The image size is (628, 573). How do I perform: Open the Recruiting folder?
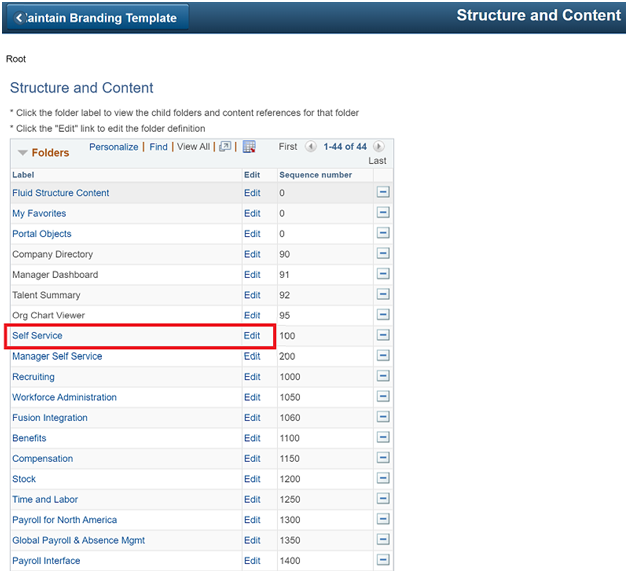(33, 377)
